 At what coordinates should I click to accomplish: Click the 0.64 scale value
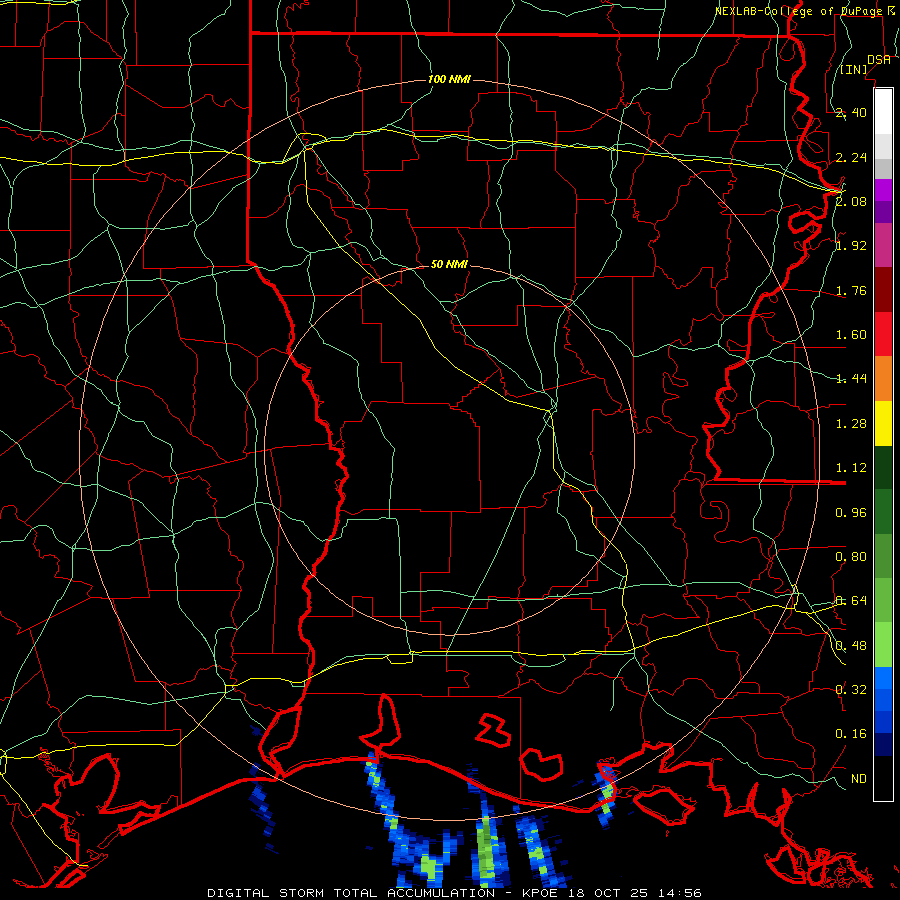851,601
